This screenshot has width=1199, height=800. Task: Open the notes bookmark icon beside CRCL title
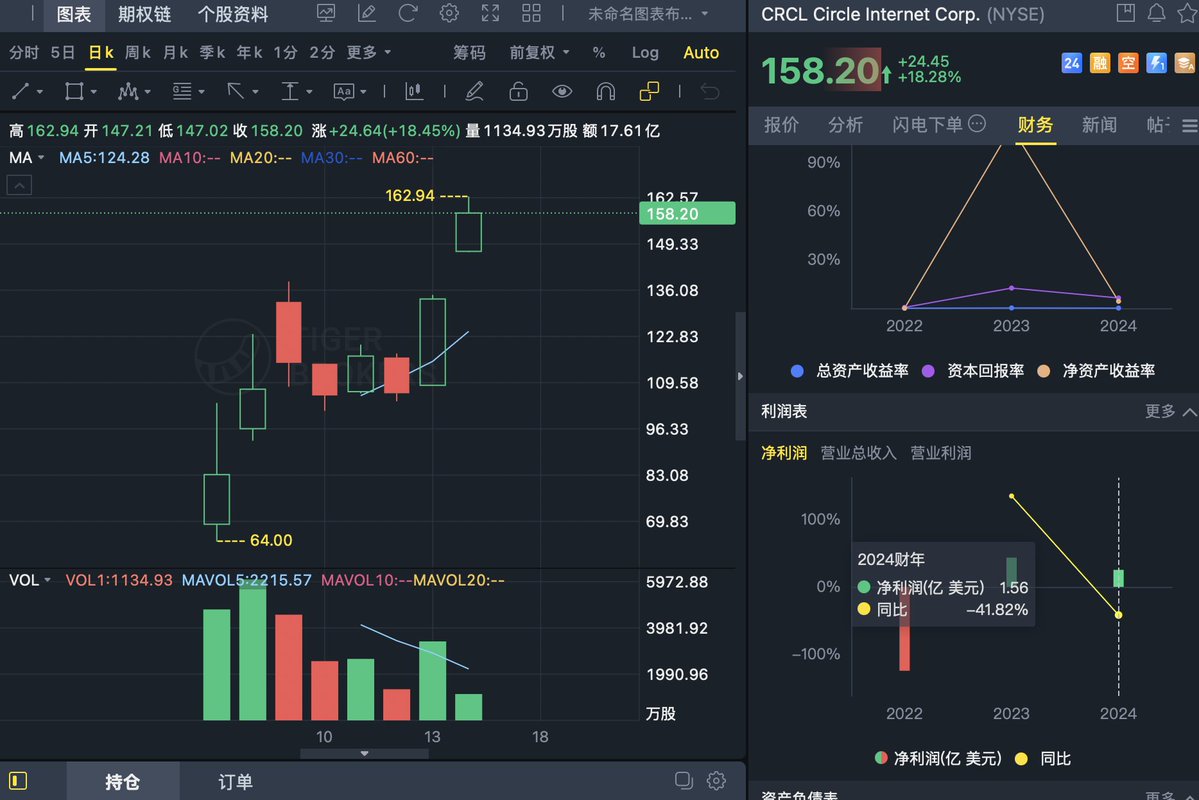pos(1126,12)
